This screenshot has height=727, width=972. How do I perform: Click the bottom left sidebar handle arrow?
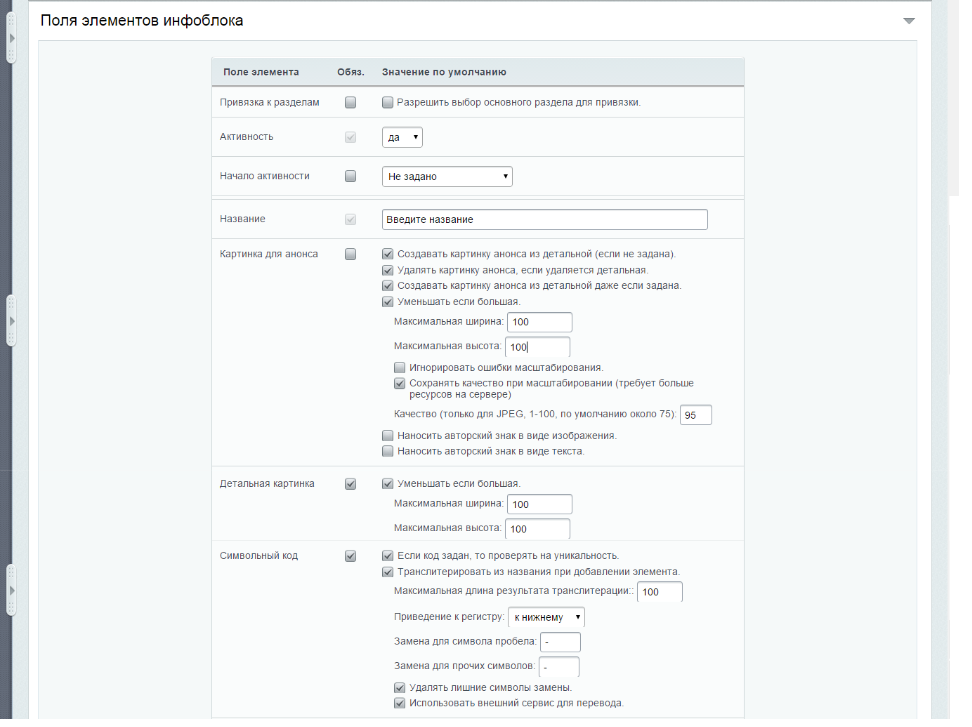[x=11, y=591]
